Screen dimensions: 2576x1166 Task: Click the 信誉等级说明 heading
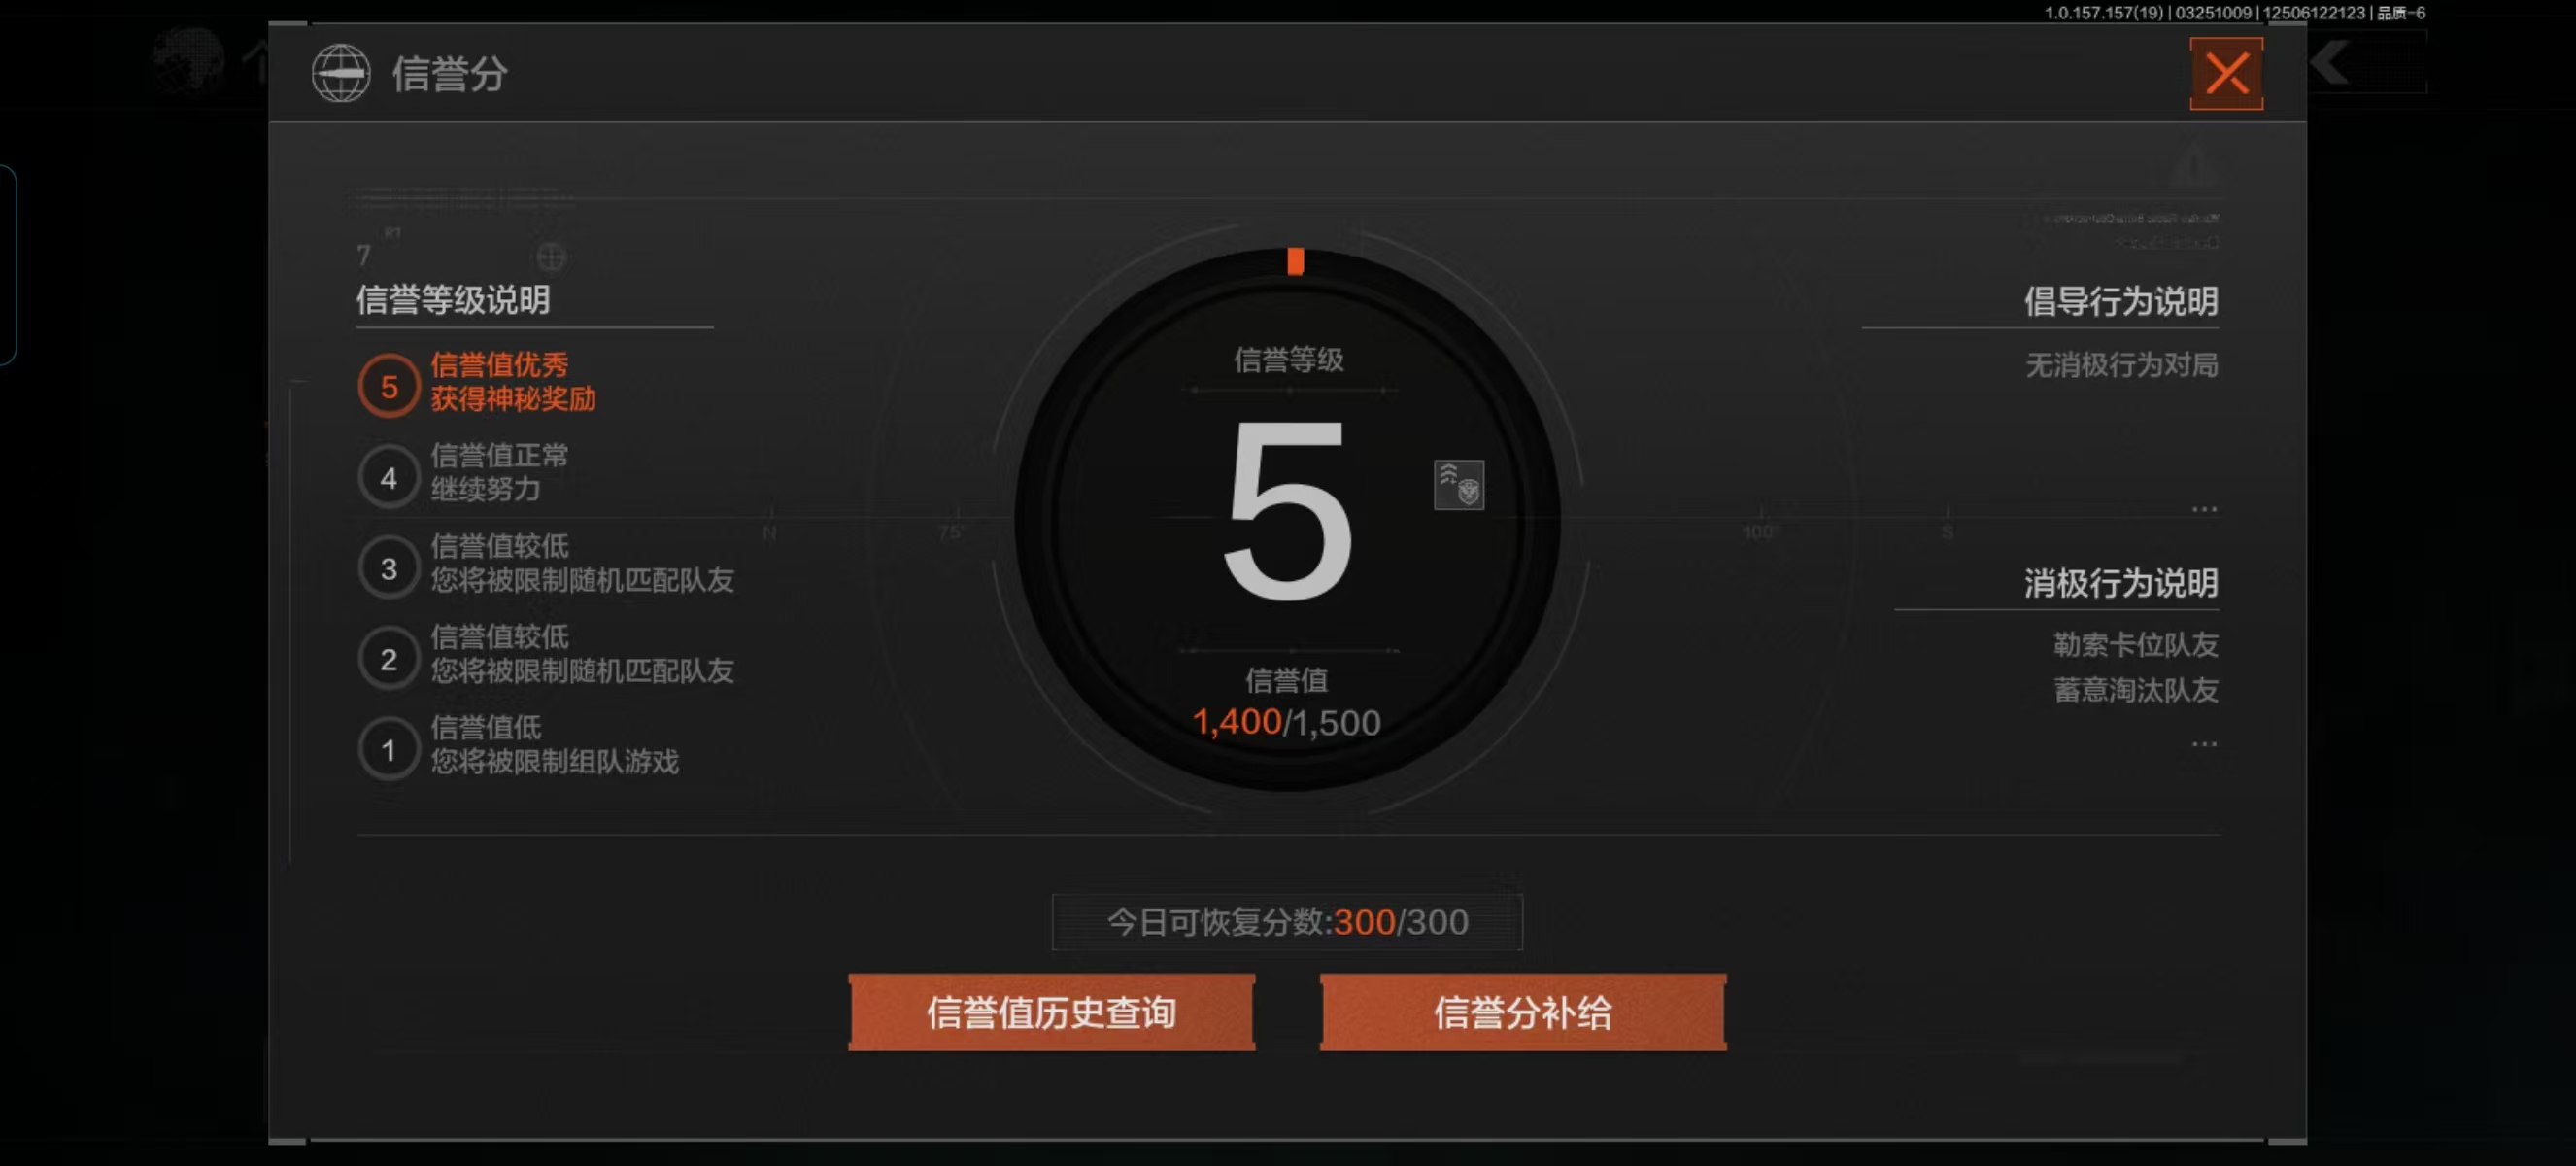(453, 300)
